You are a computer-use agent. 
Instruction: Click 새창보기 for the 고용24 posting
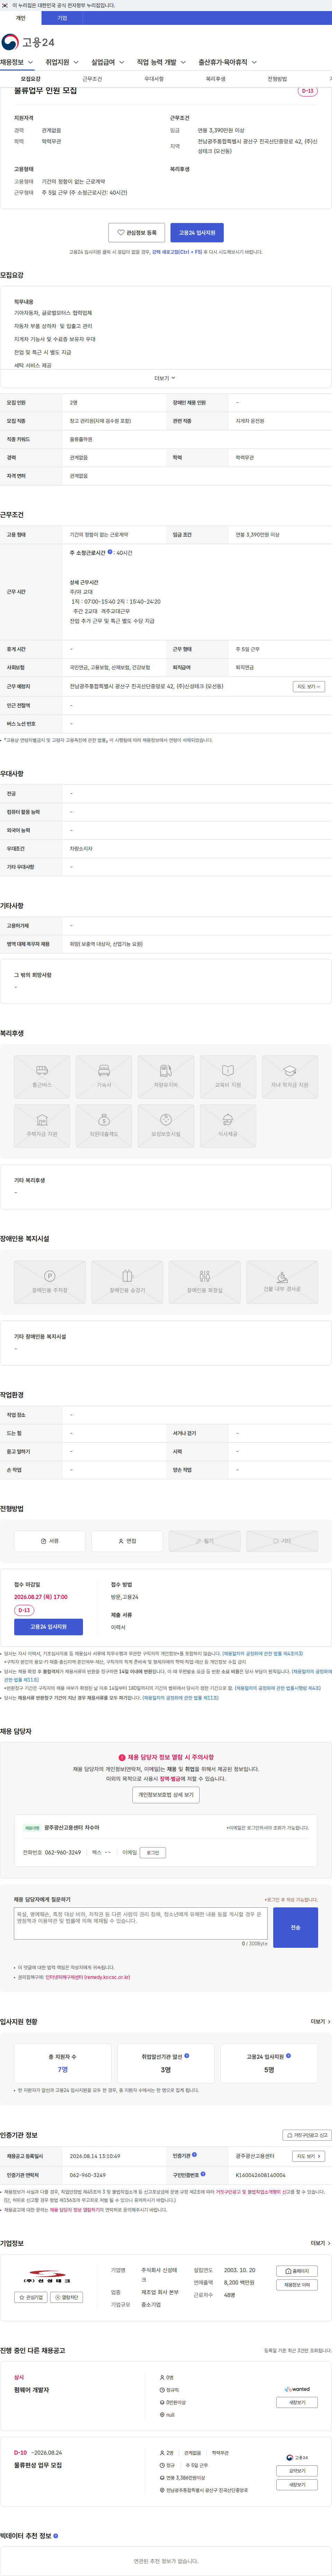click(297, 2485)
